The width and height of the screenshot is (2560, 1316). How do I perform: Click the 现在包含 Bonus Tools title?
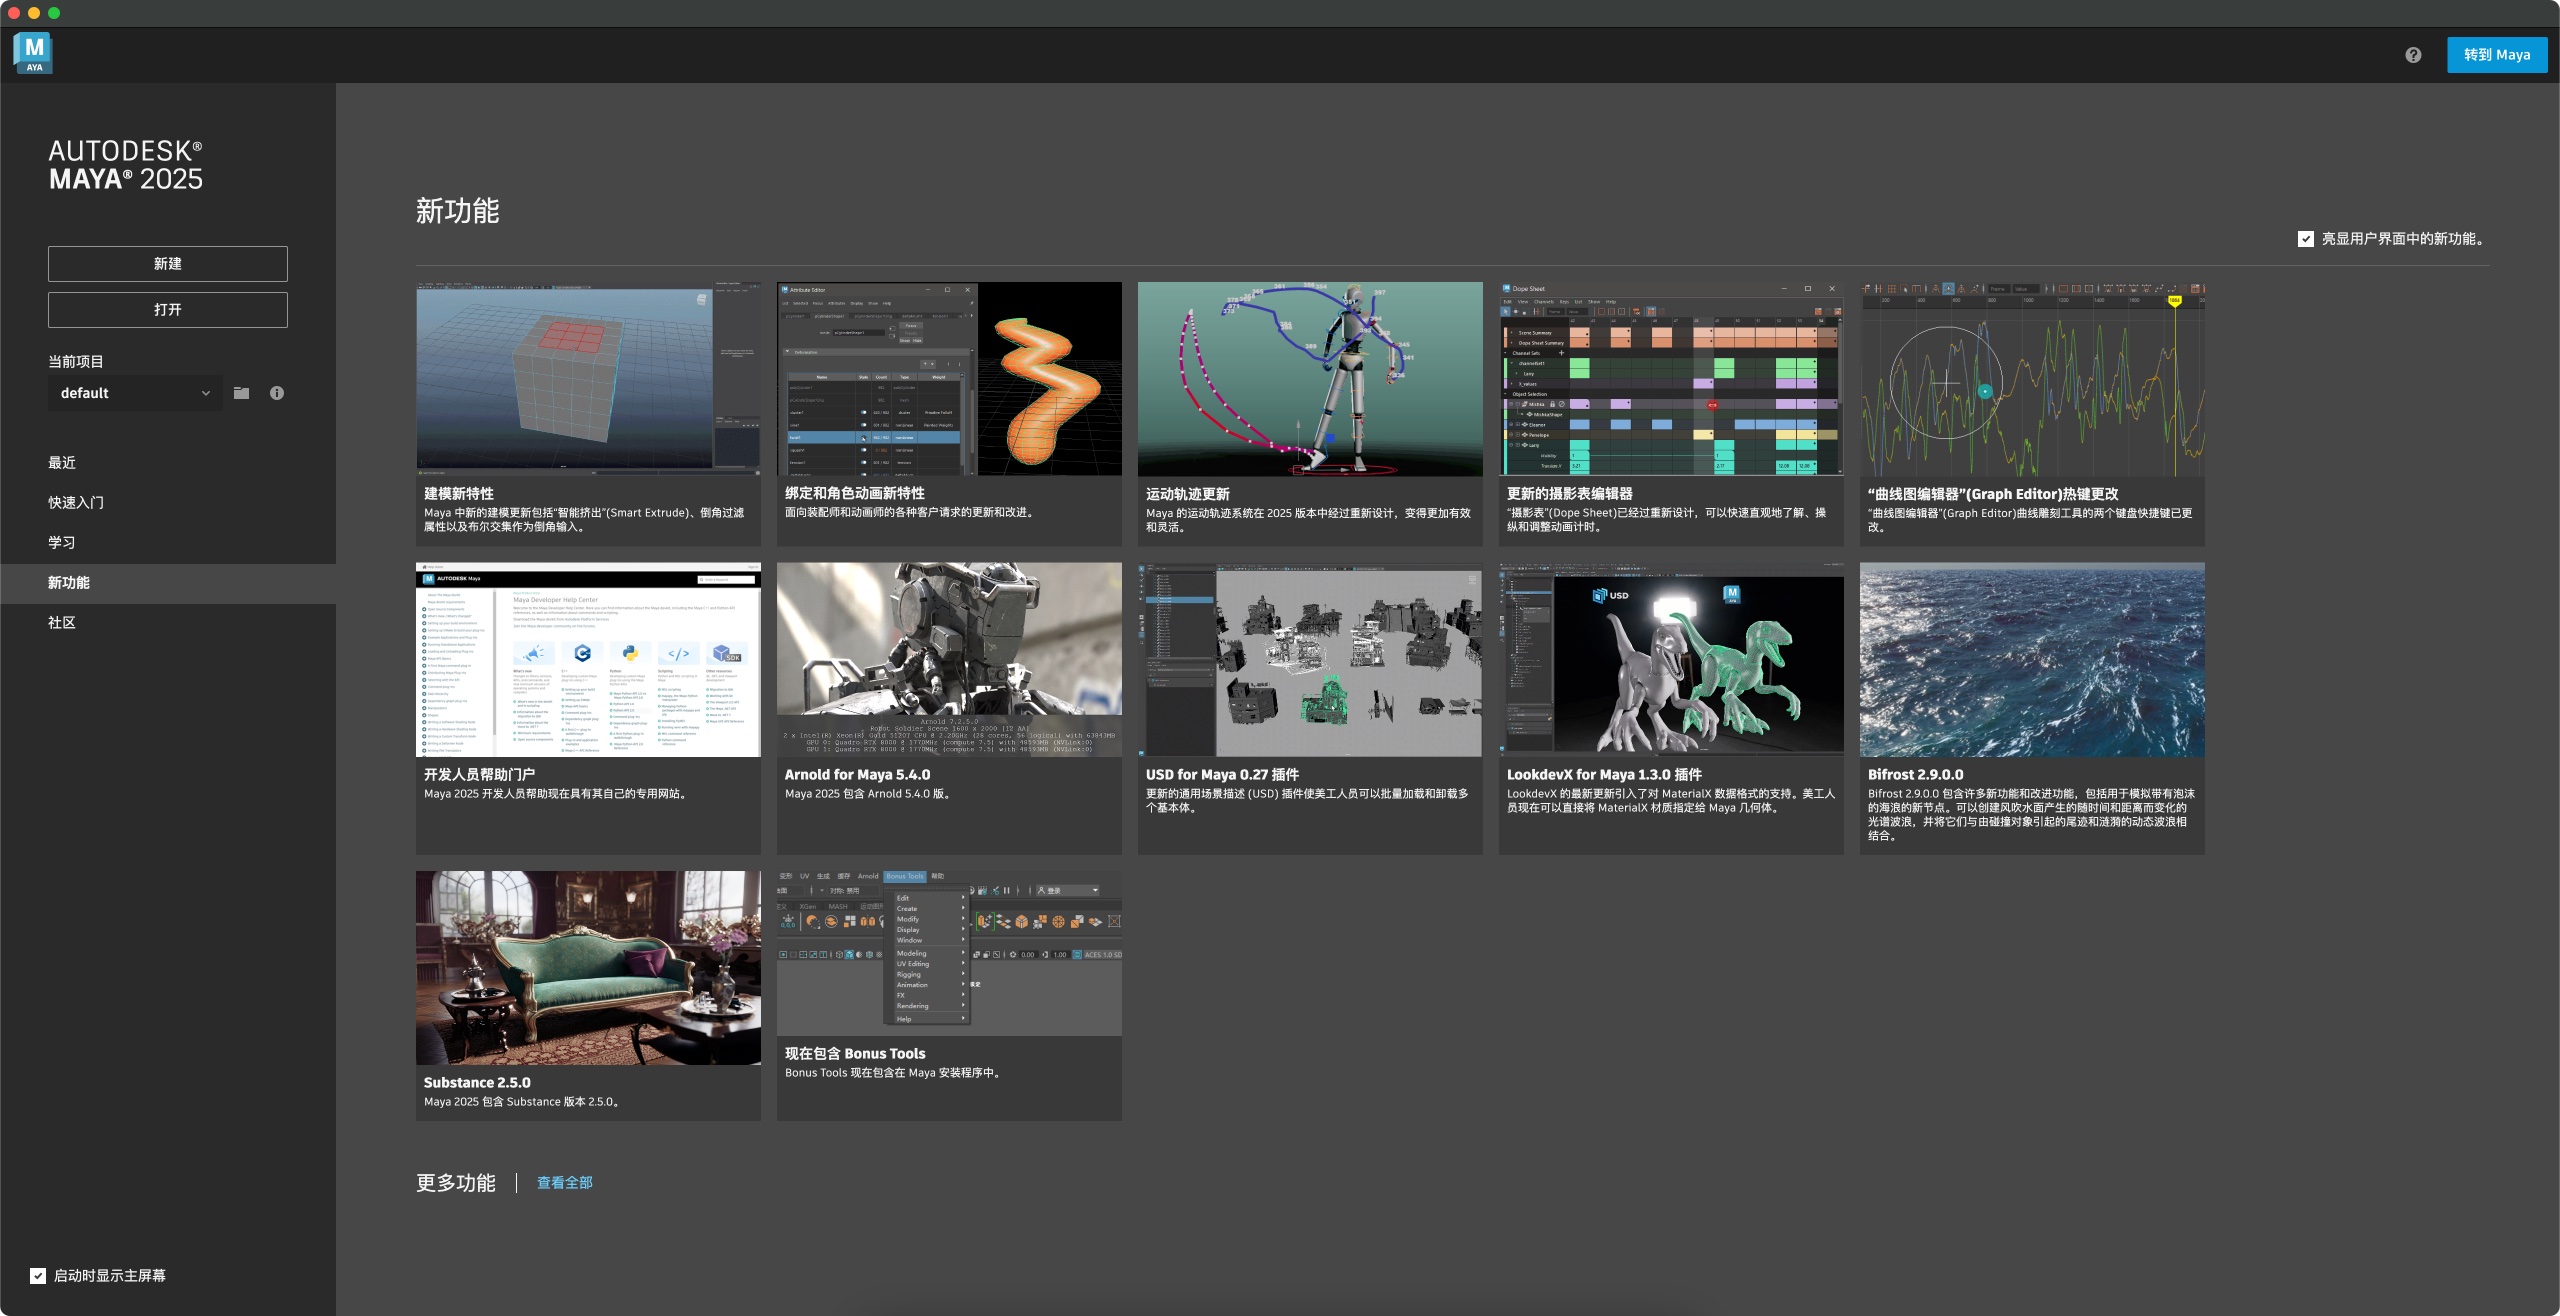click(855, 1054)
